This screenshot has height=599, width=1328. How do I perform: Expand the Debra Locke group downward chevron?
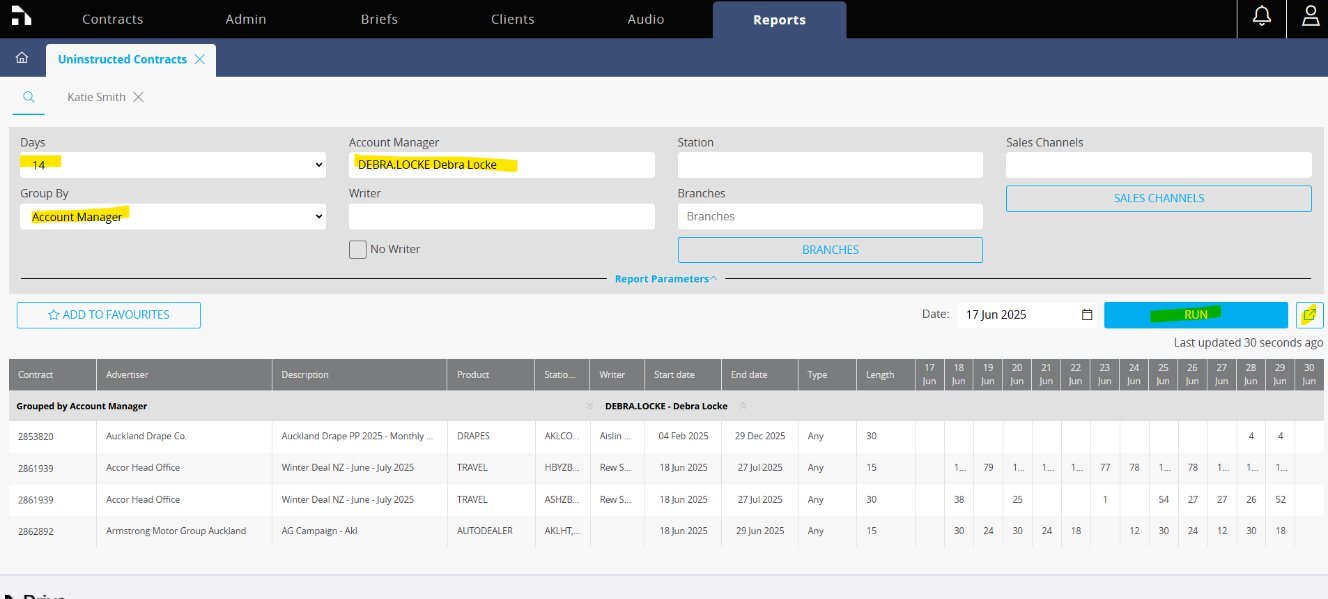(590, 406)
